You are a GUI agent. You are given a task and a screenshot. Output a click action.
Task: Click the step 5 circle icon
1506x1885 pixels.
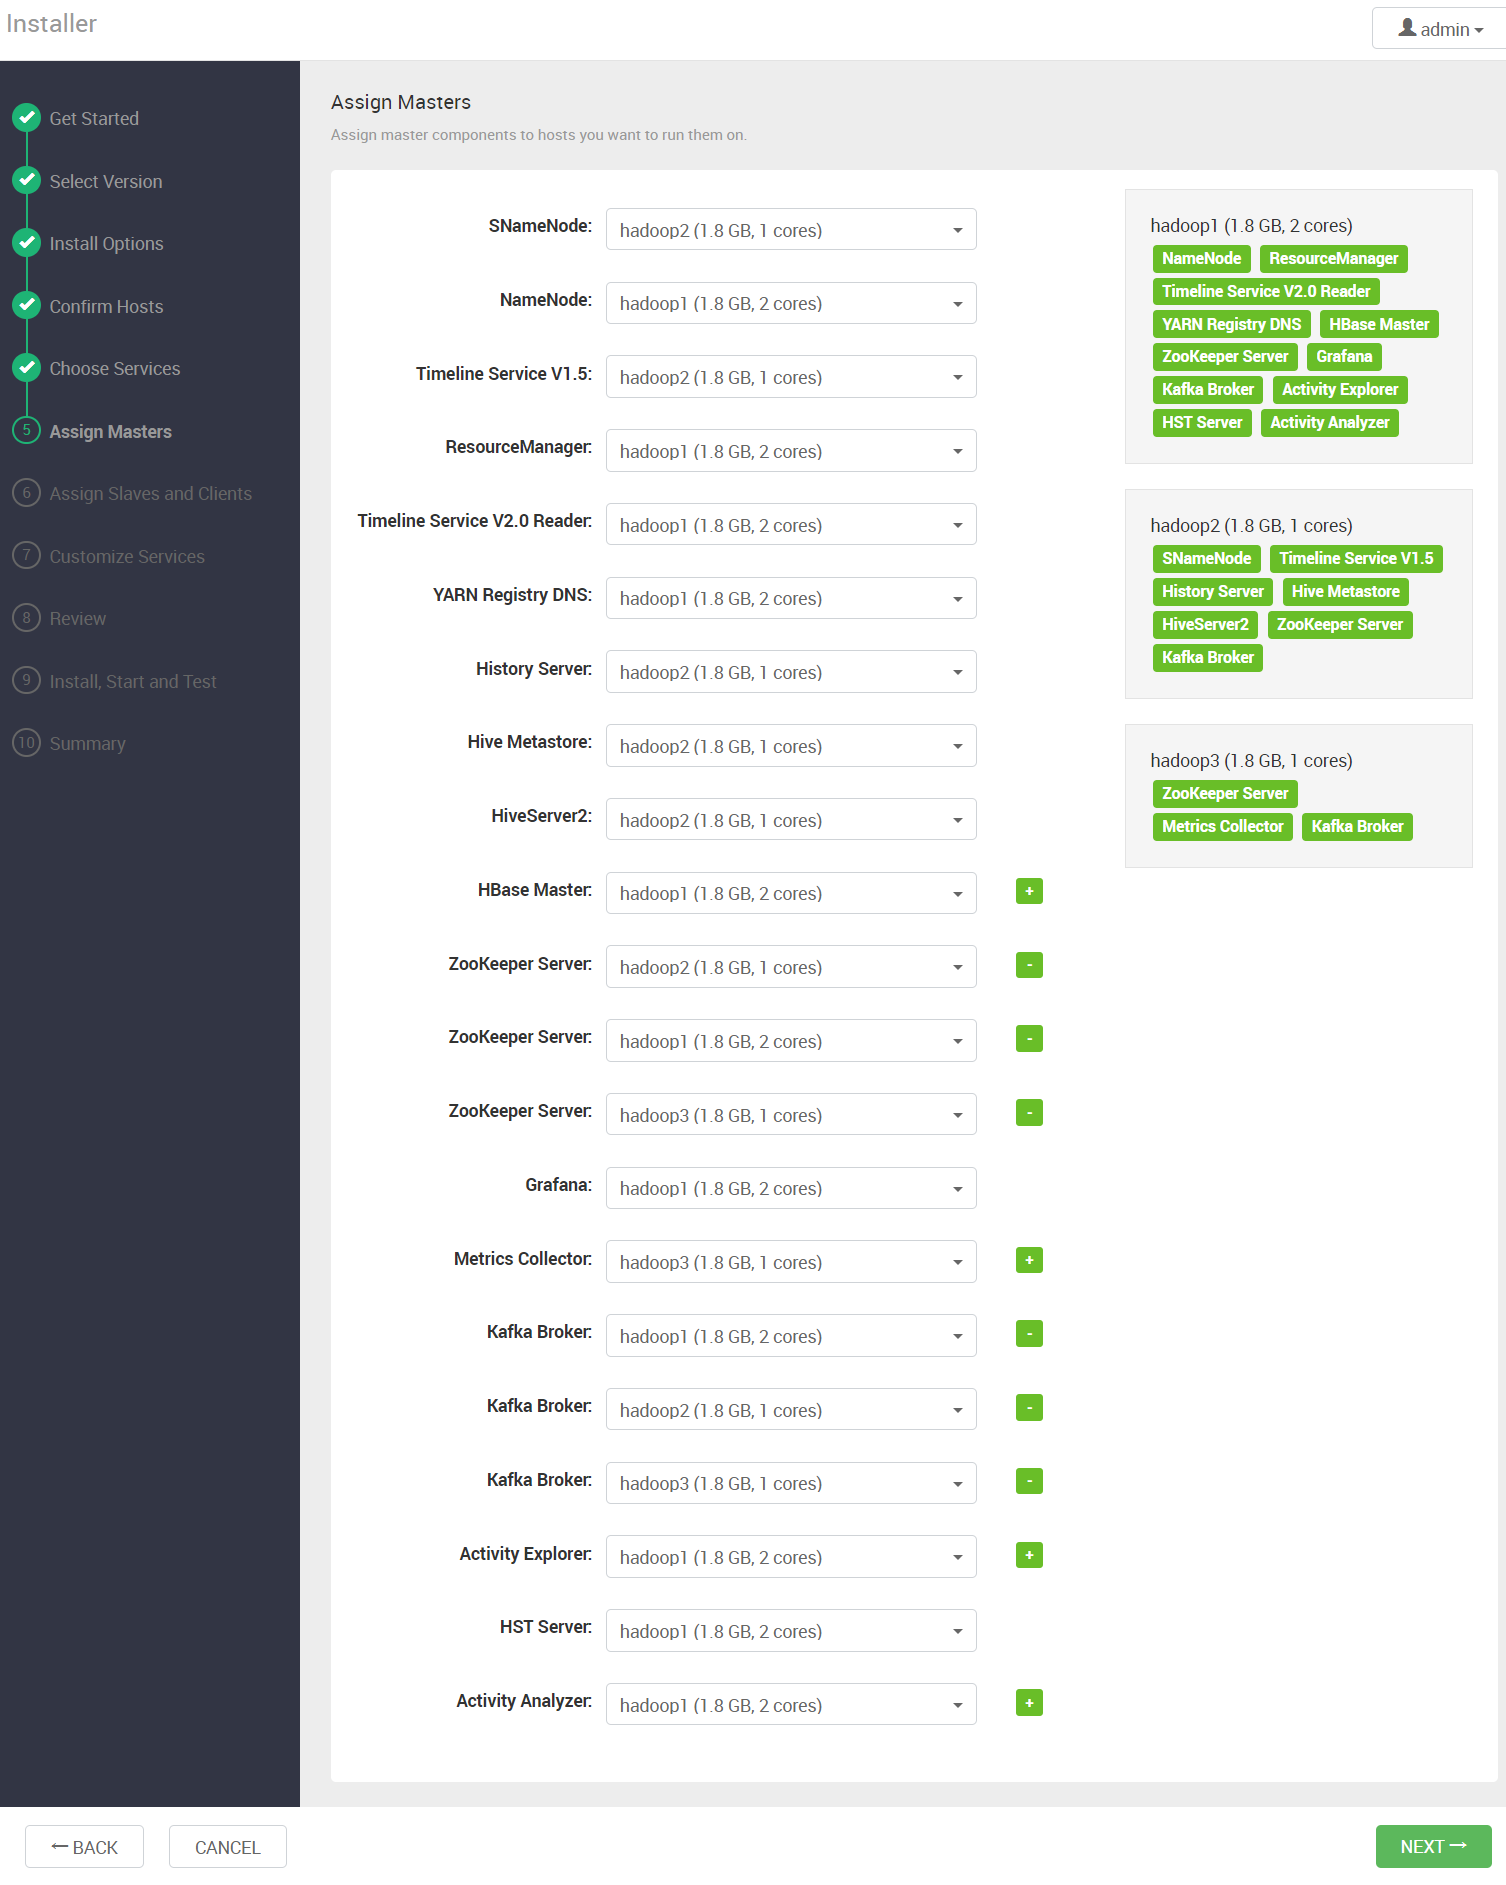click(27, 430)
